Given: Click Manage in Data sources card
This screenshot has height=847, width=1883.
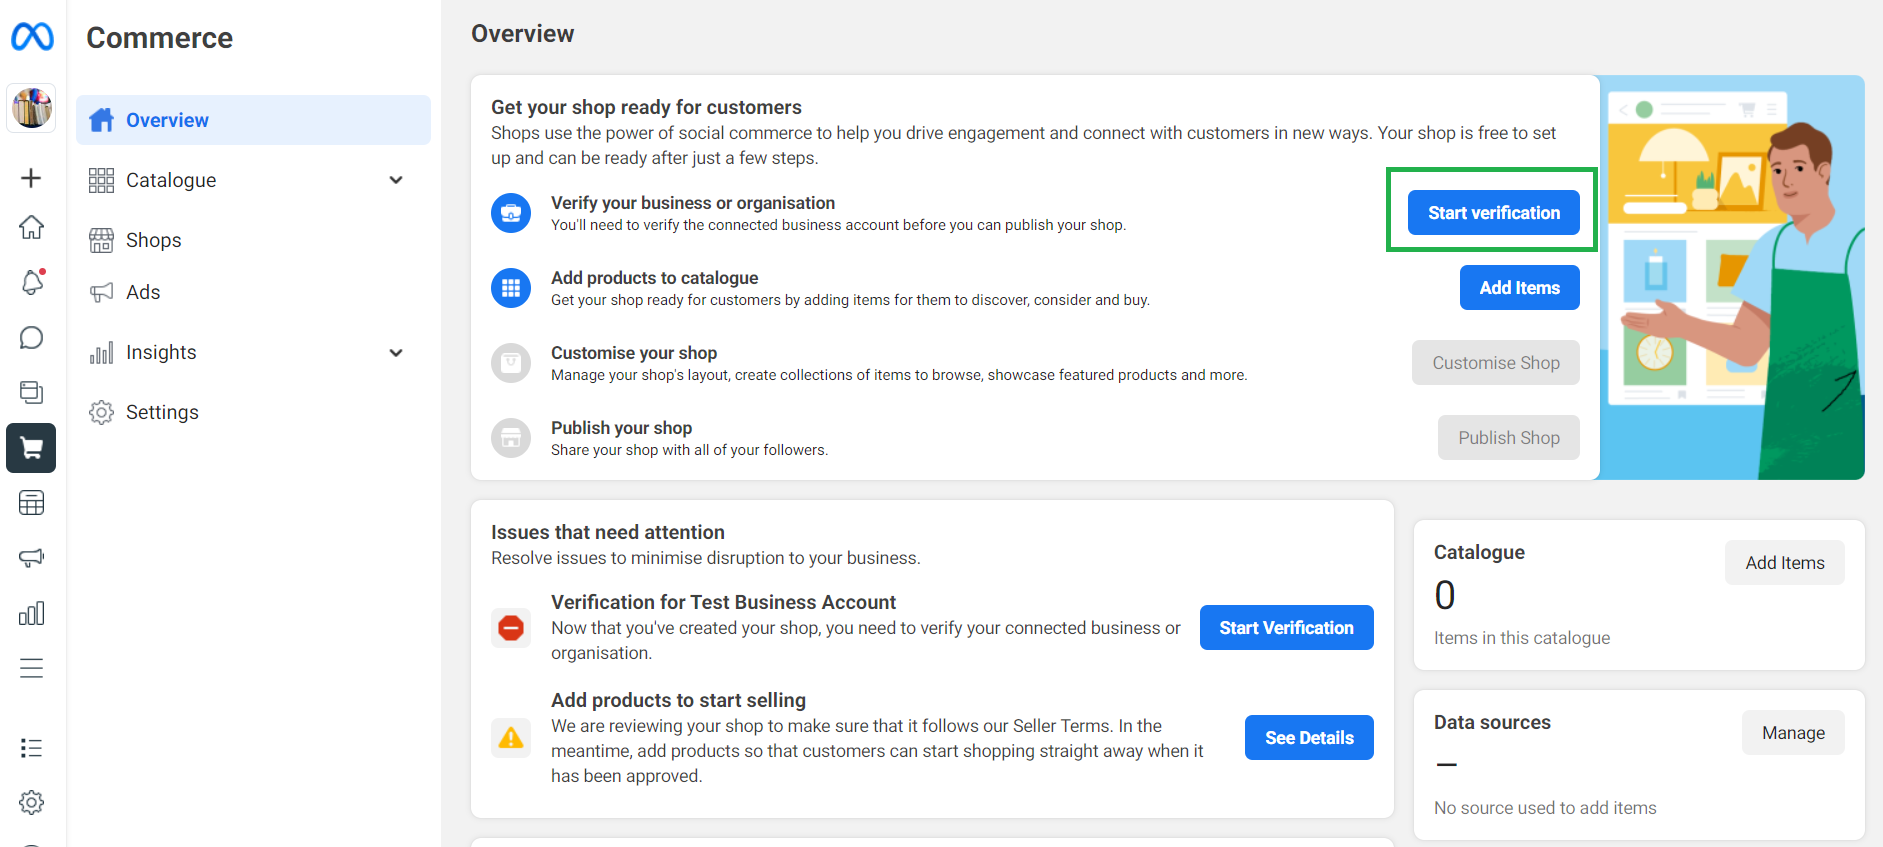Looking at the screenshot, I should (x=1793, y=733).
